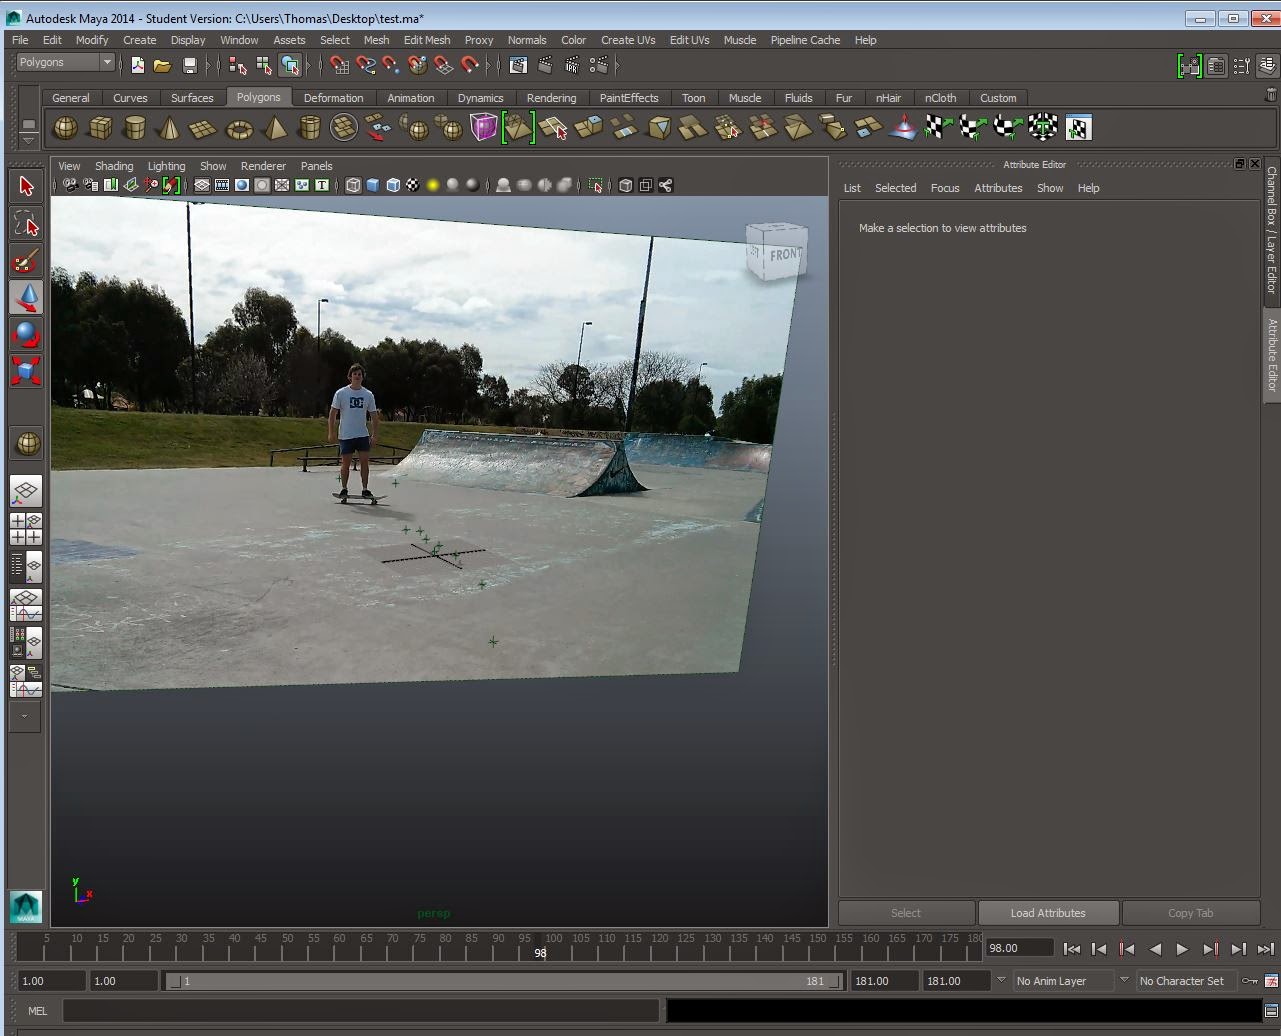Click the Load Attributes button
1281x1036 pixels.
click(1048, 912)
